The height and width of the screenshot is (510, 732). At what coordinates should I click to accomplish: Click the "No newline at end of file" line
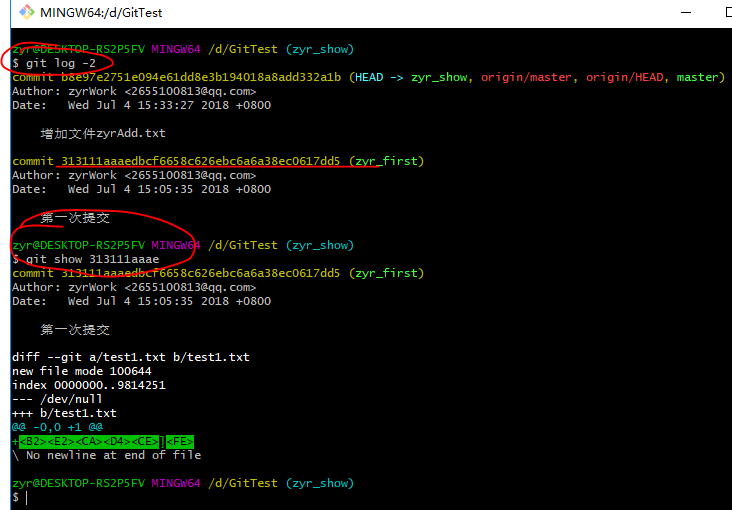(x=106, y=455)
